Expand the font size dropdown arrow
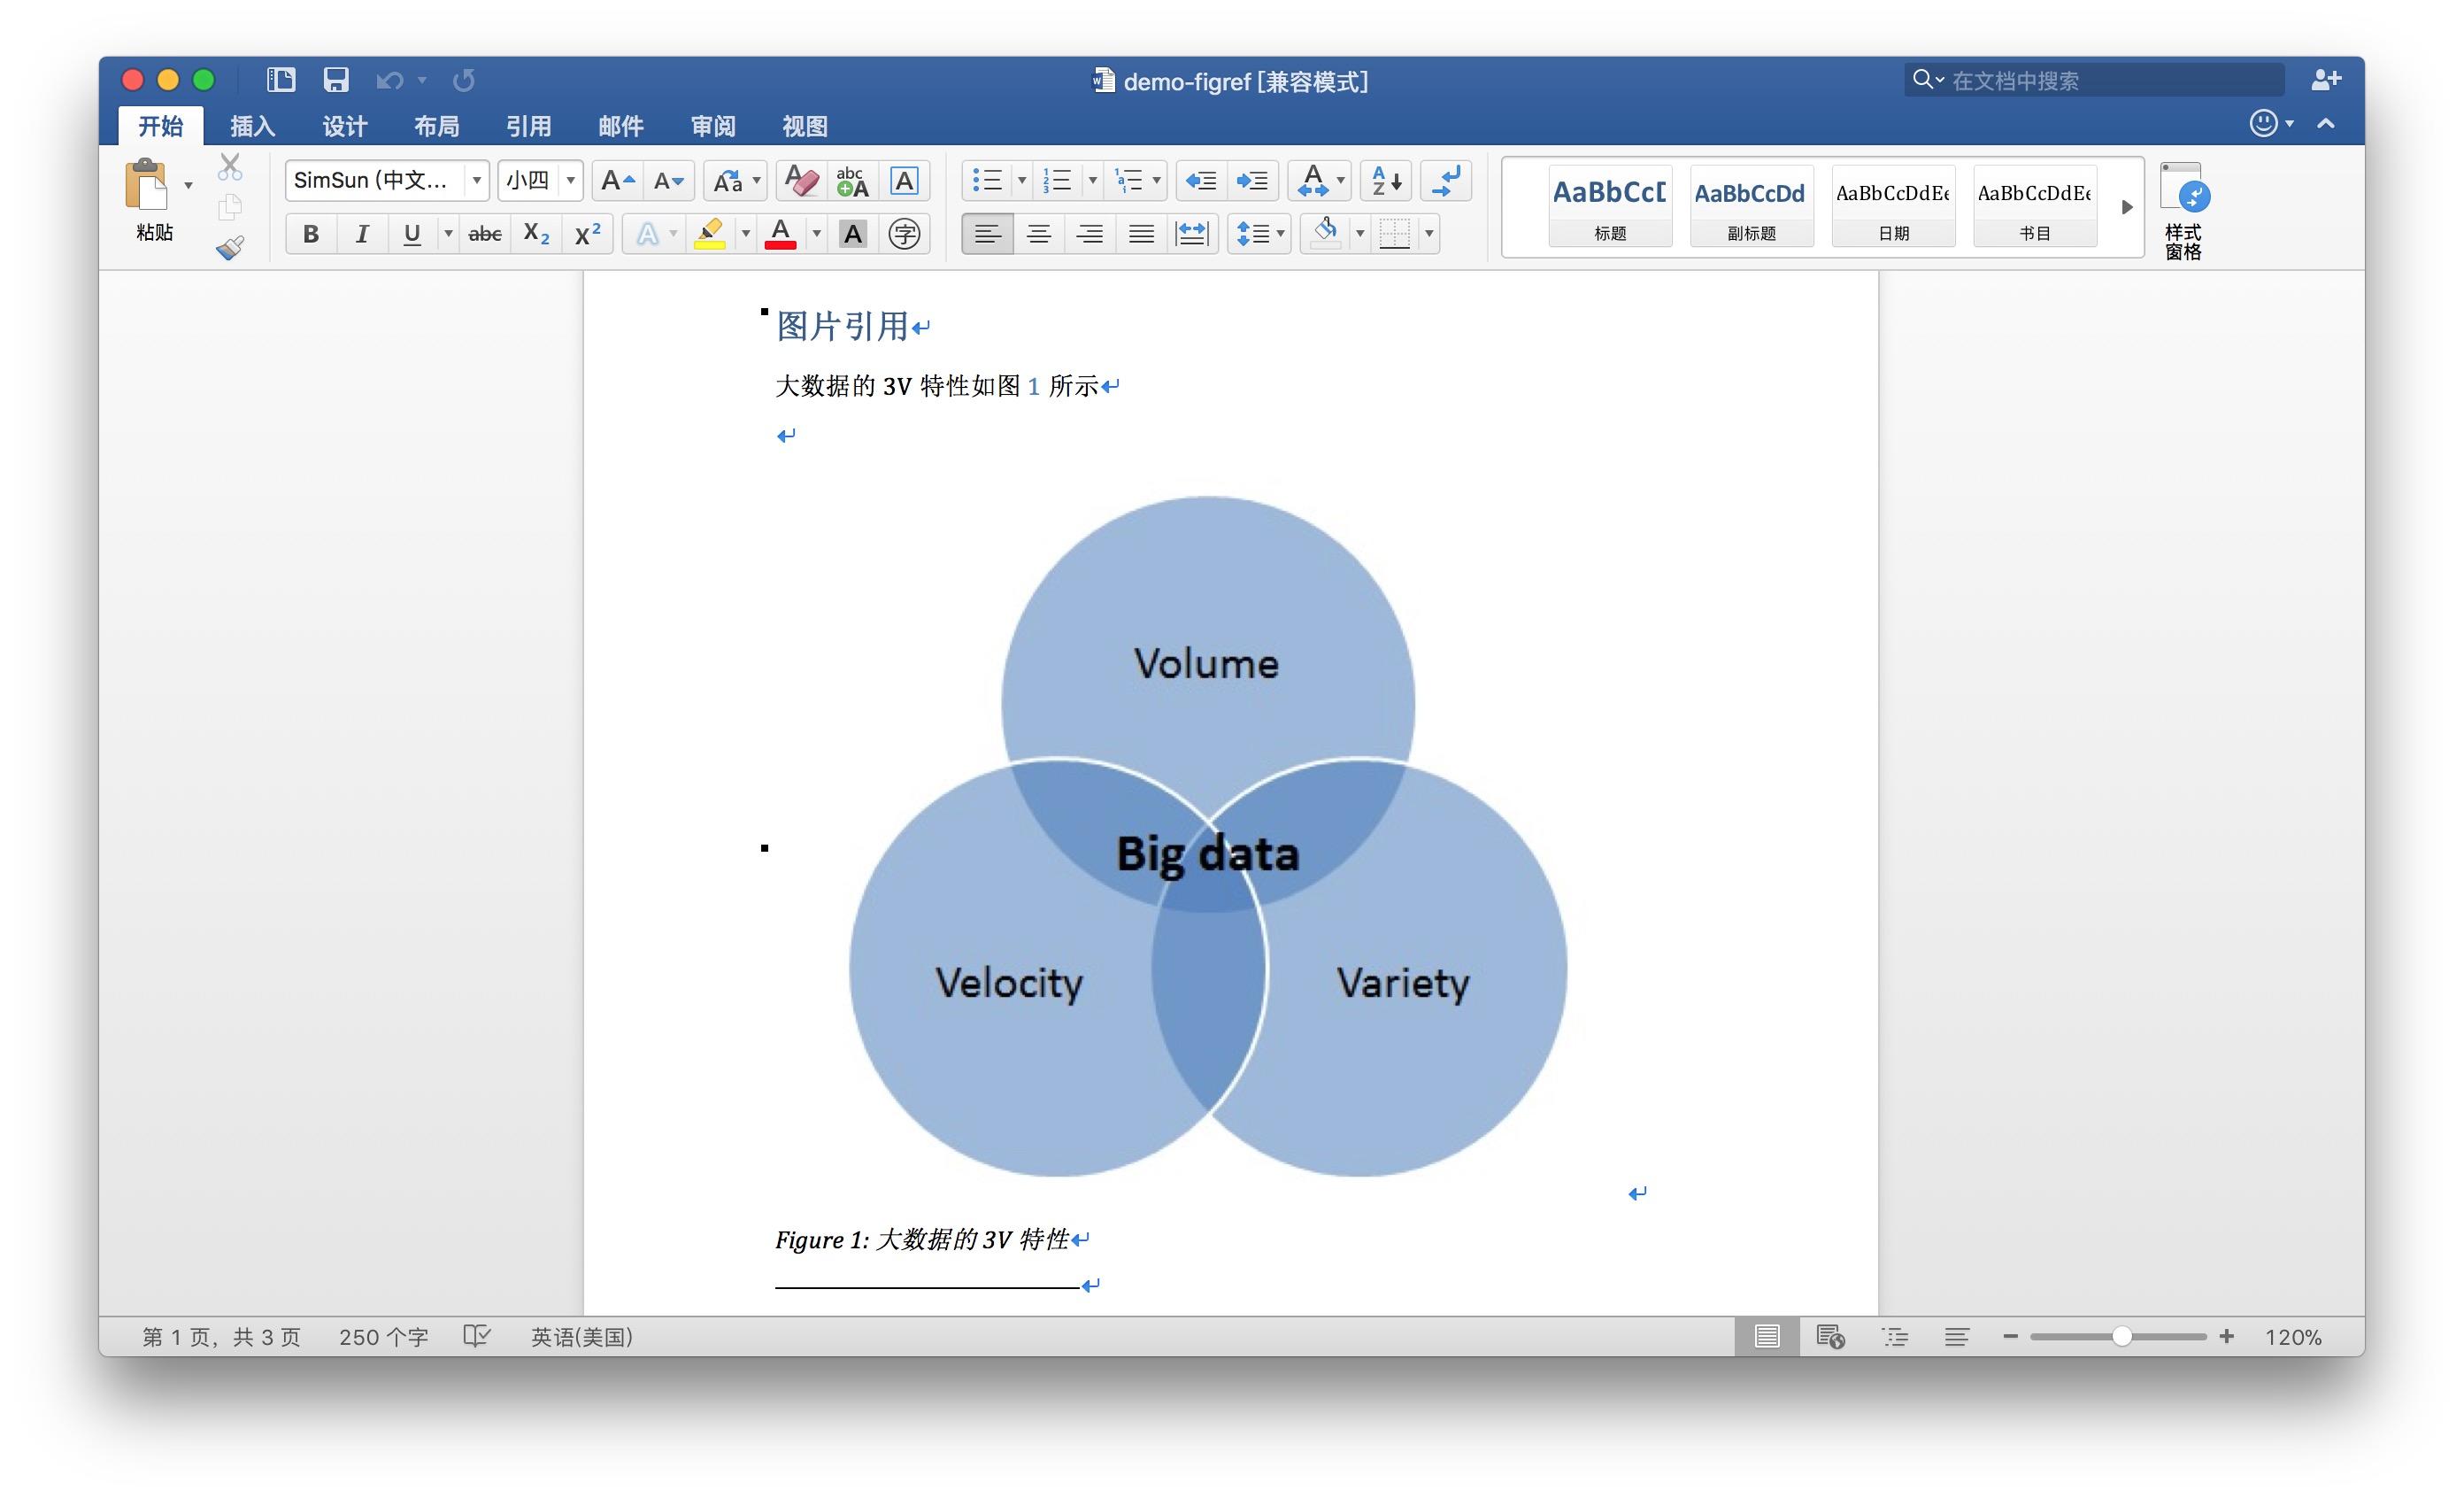2464x1498 pixels. (x=570, y=181)
